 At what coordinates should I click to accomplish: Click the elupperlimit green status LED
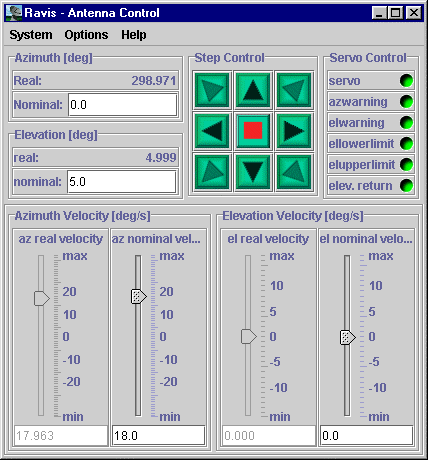[406, 165]
